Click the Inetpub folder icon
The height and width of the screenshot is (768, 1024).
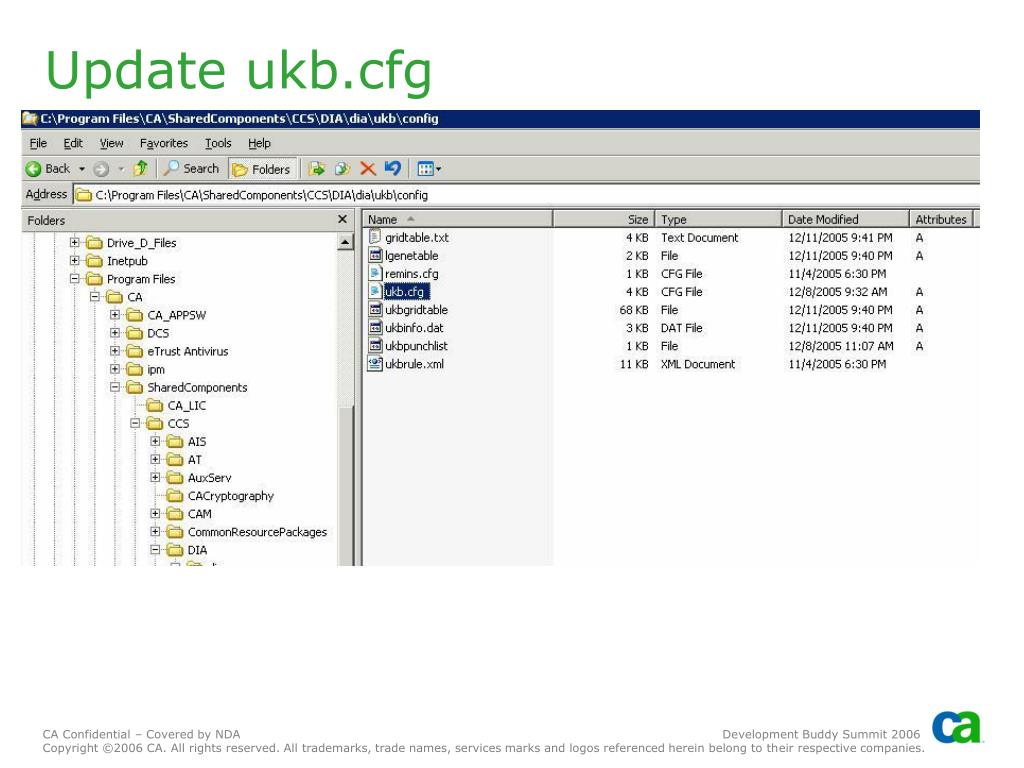94,261
